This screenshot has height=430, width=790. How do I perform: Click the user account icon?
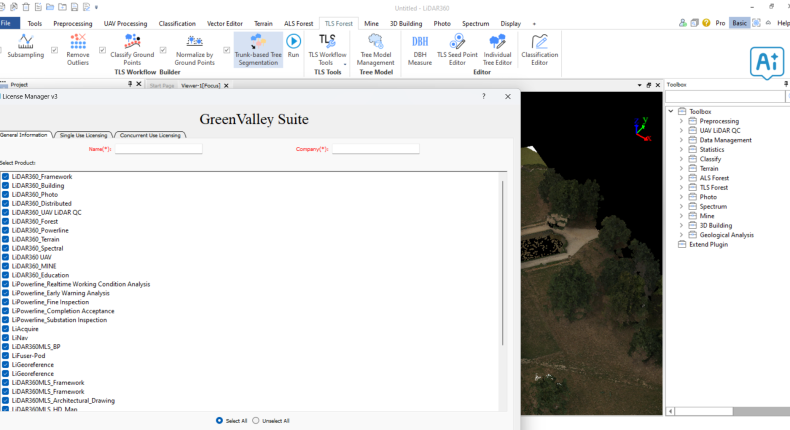point(682,23)
